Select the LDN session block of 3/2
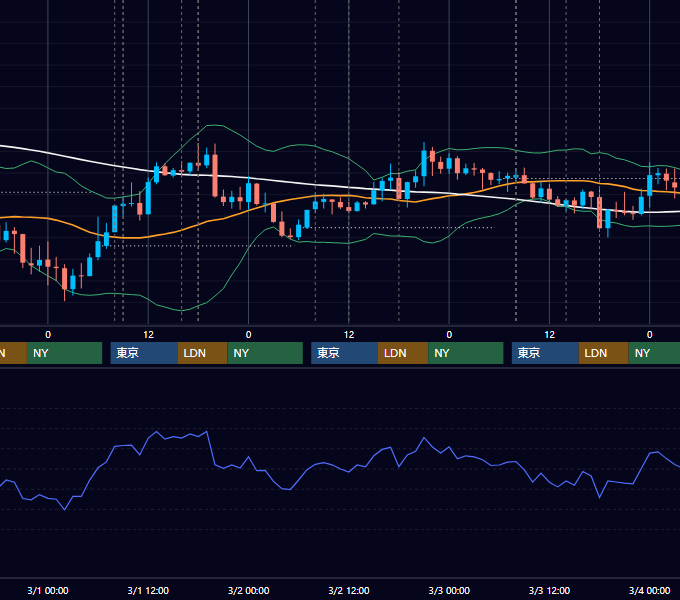680x600 pixels. [x=403, y=353]
